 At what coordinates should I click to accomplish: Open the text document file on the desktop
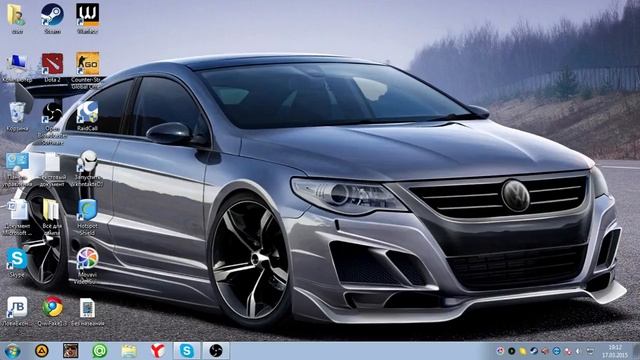pos(52,162)
